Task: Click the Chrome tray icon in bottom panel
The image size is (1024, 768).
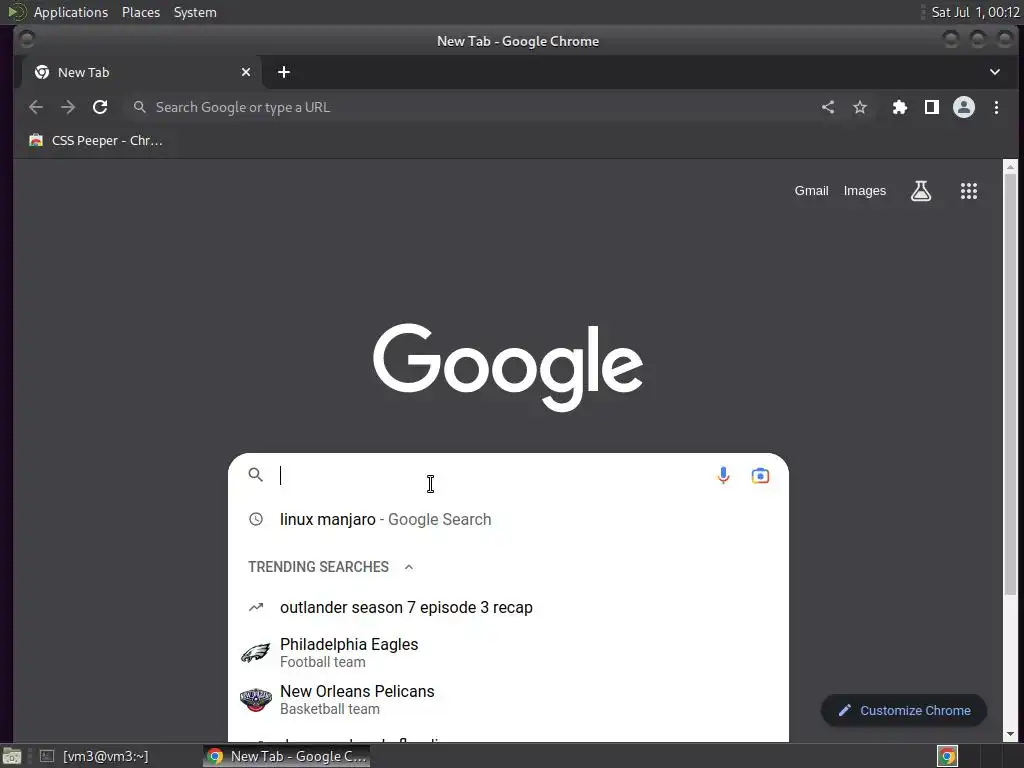Action: pyautogui.click(x=947, y=756)
